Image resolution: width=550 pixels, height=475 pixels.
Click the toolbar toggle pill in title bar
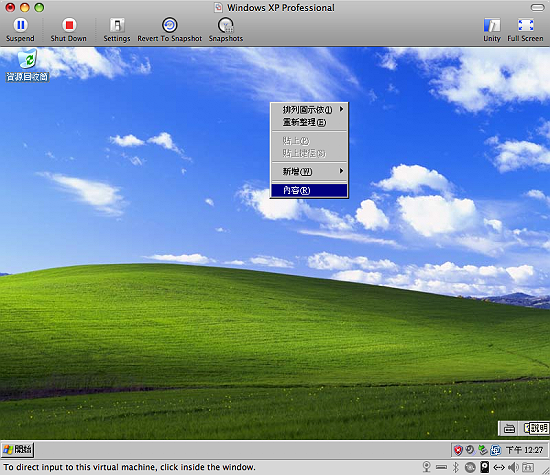pos(537,7)
